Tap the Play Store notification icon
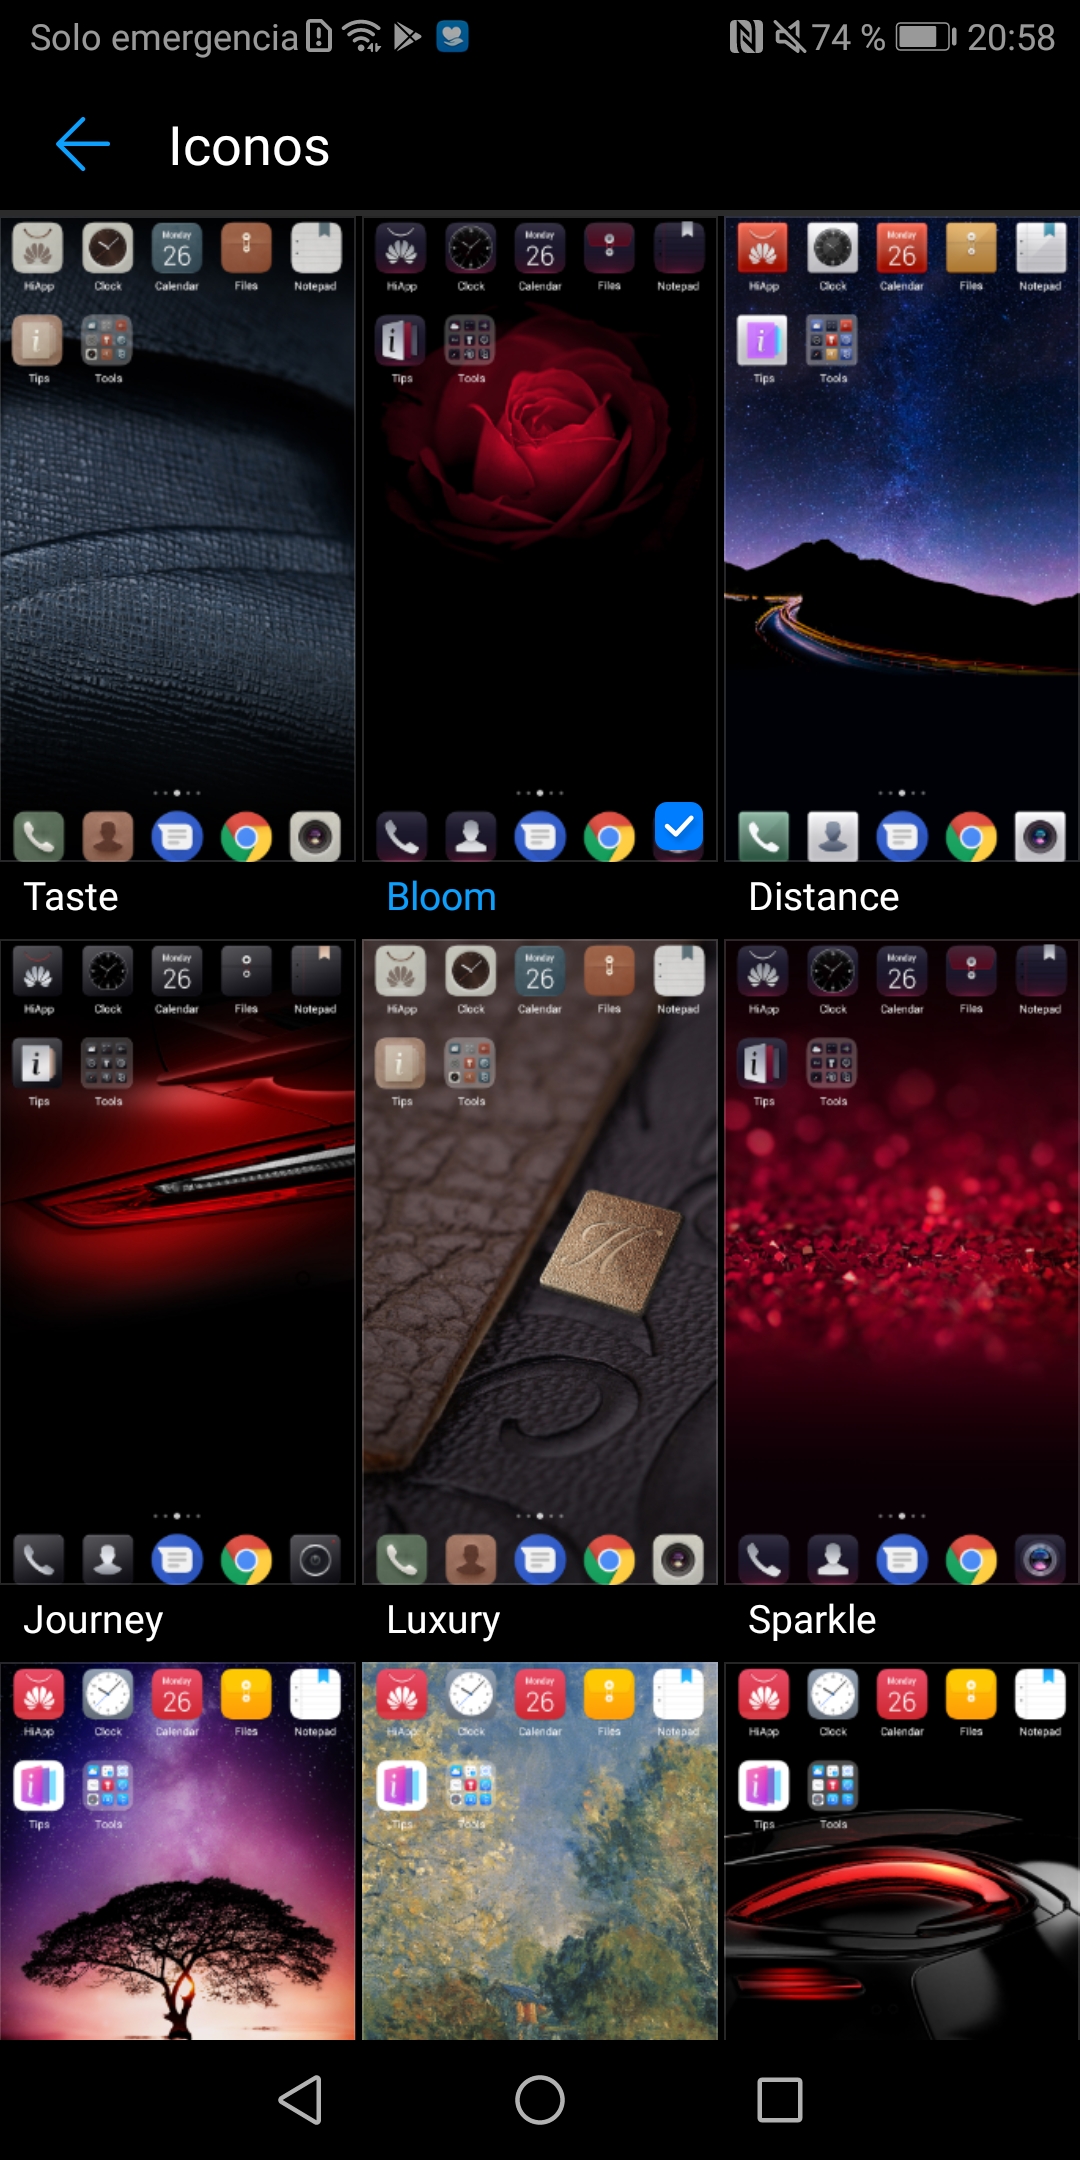This screenshot has height=2160, width=1080. 407,37
